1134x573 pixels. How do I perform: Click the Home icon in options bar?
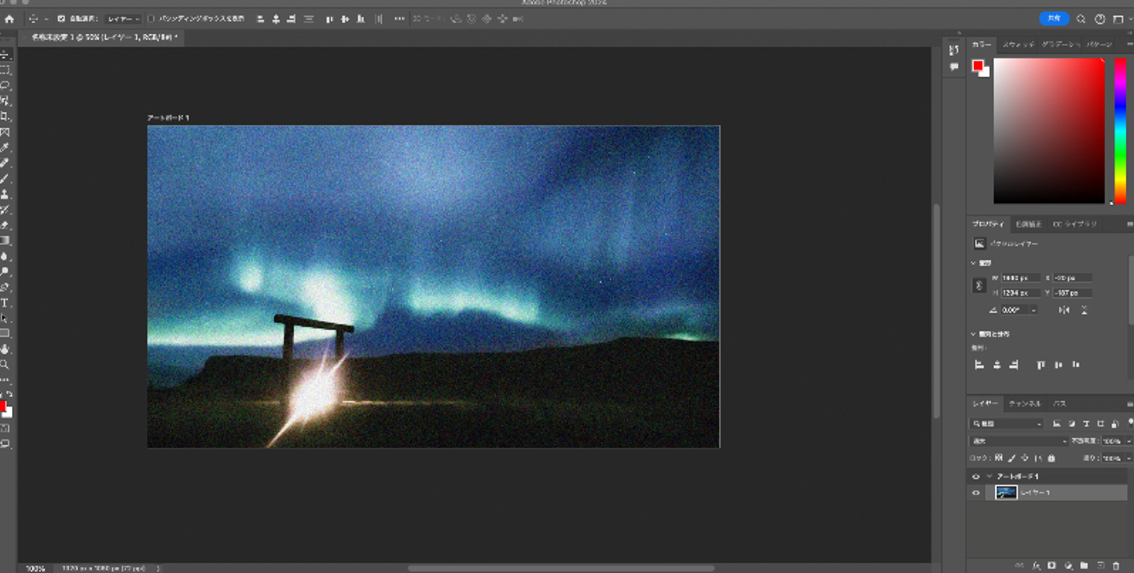9,19
